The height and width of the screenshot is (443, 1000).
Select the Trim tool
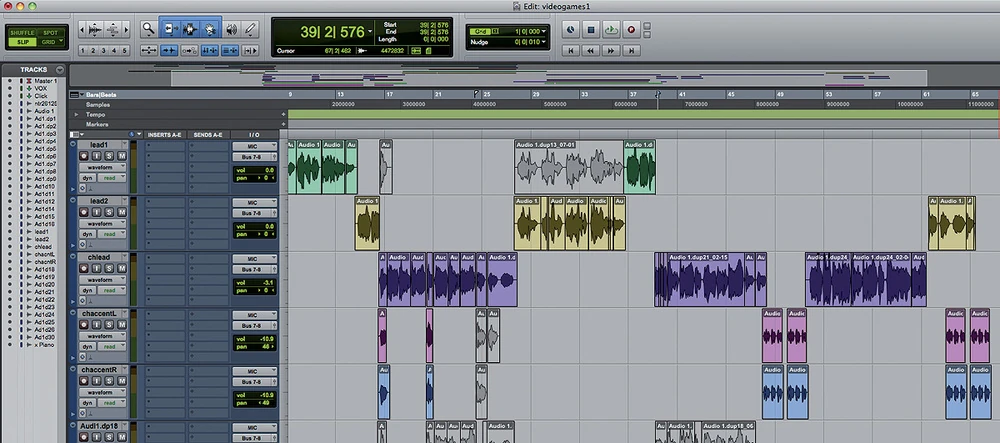[170, 29]
